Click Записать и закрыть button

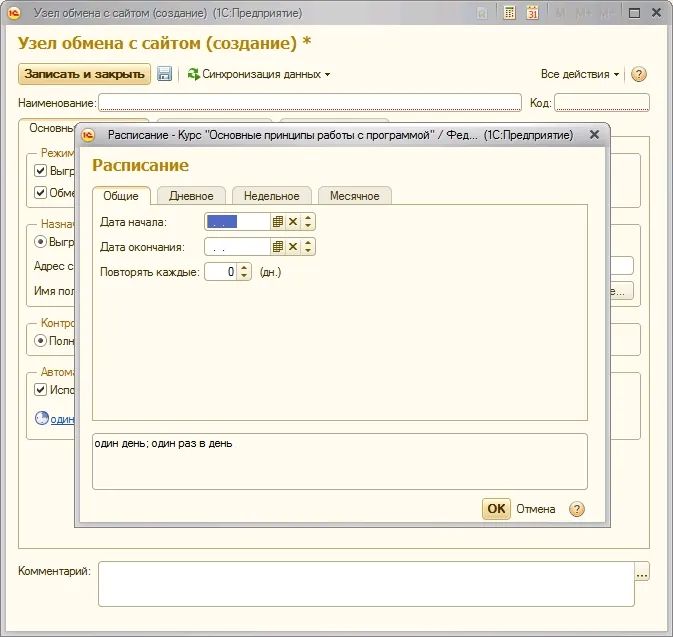84,74
